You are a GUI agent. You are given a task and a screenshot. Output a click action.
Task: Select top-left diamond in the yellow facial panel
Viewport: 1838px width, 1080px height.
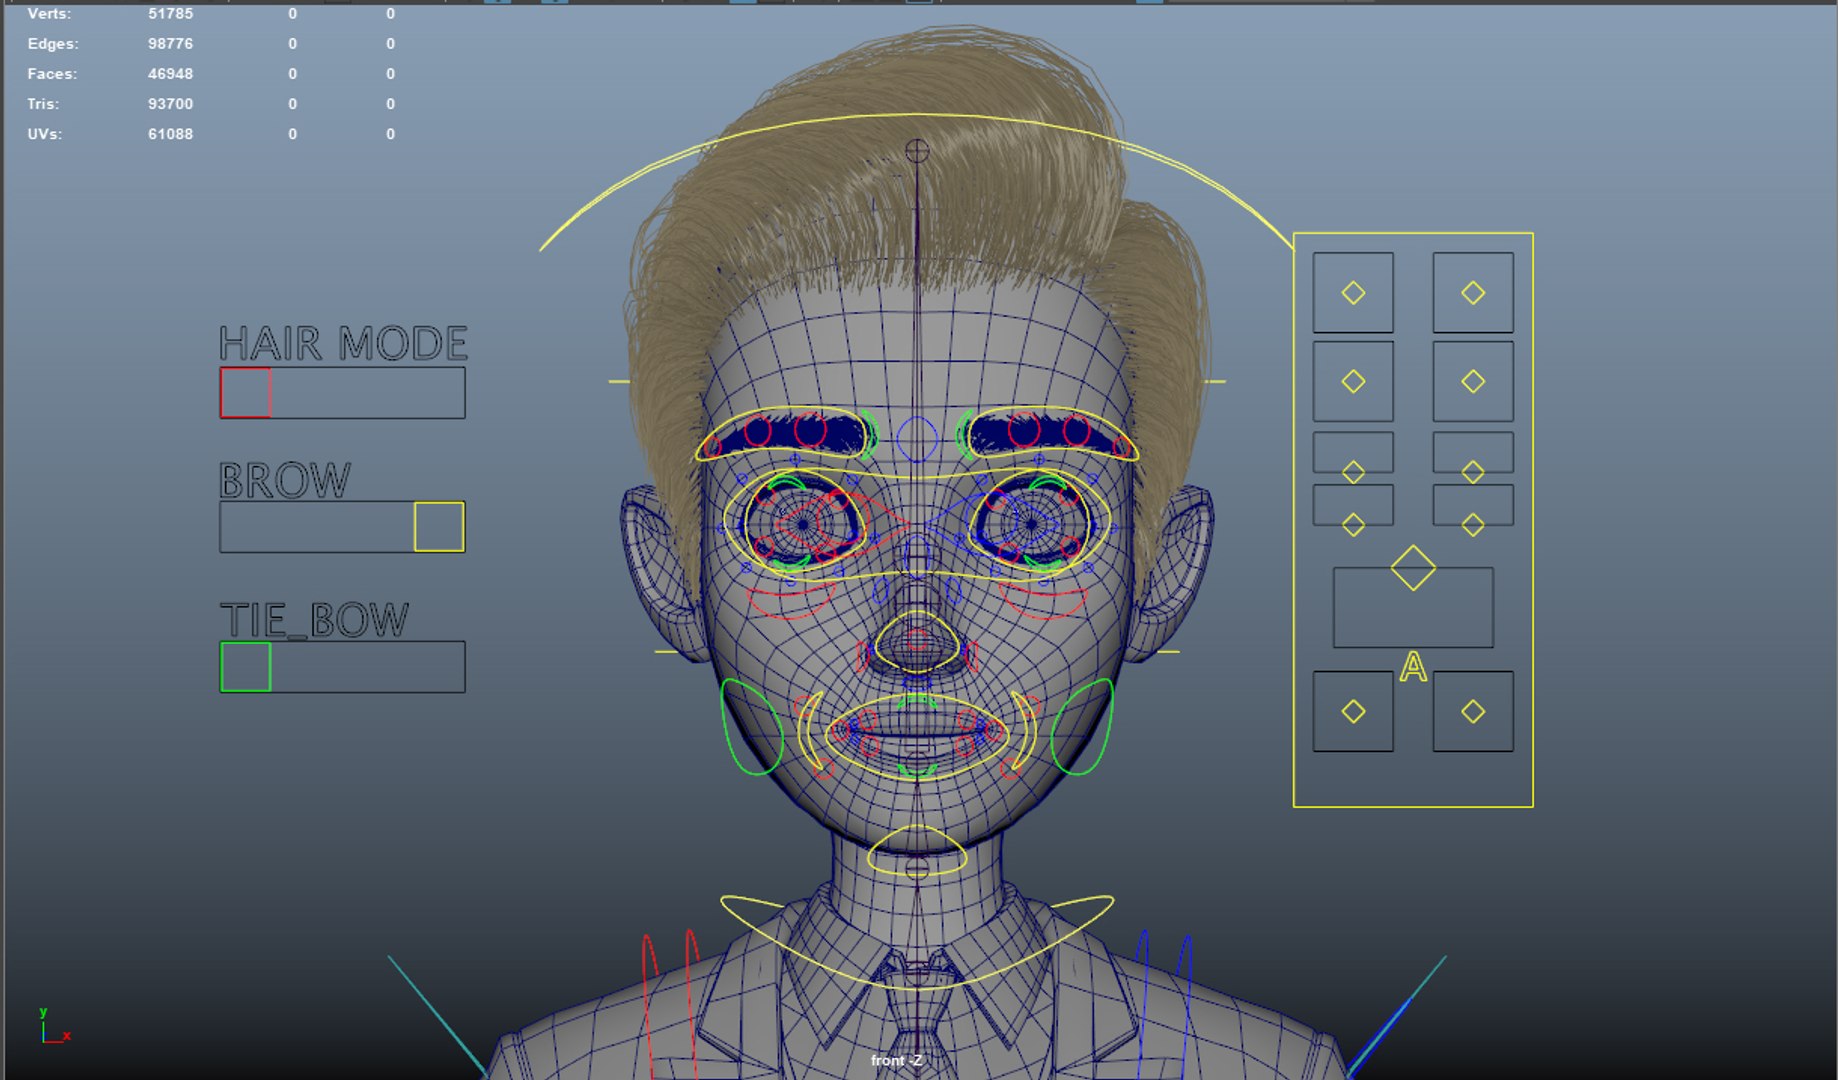(x=1353, y=293)
